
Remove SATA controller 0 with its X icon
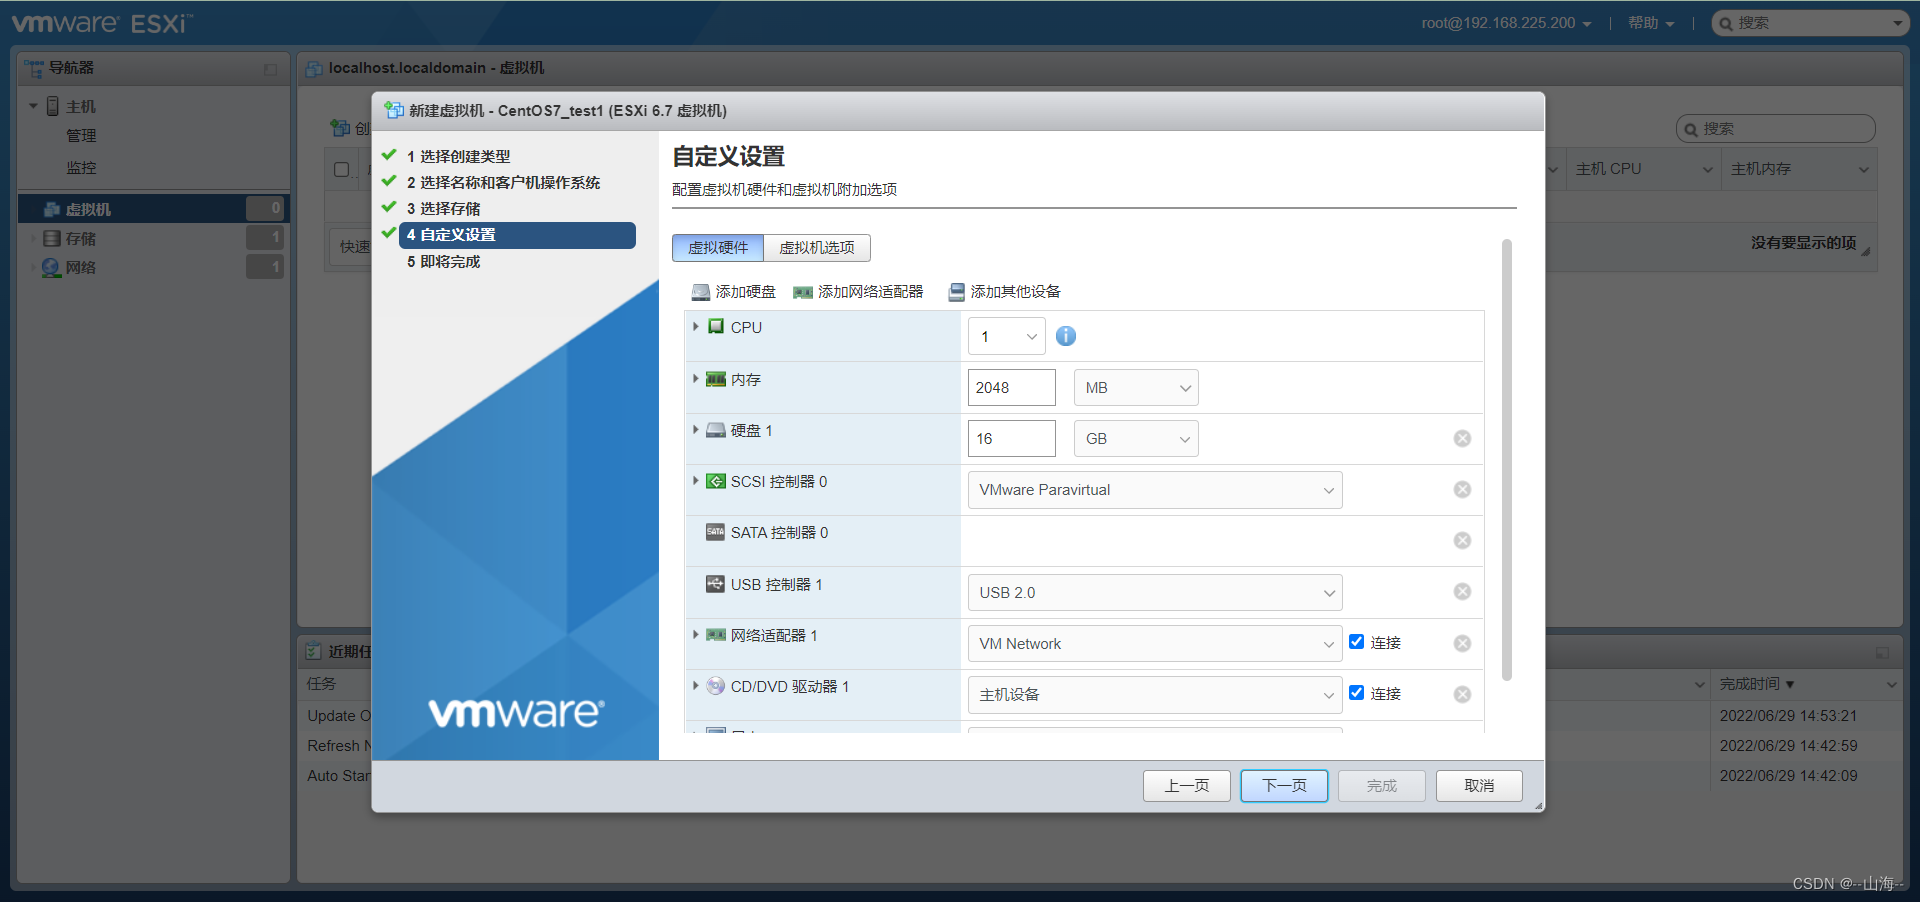point(1462,541)
